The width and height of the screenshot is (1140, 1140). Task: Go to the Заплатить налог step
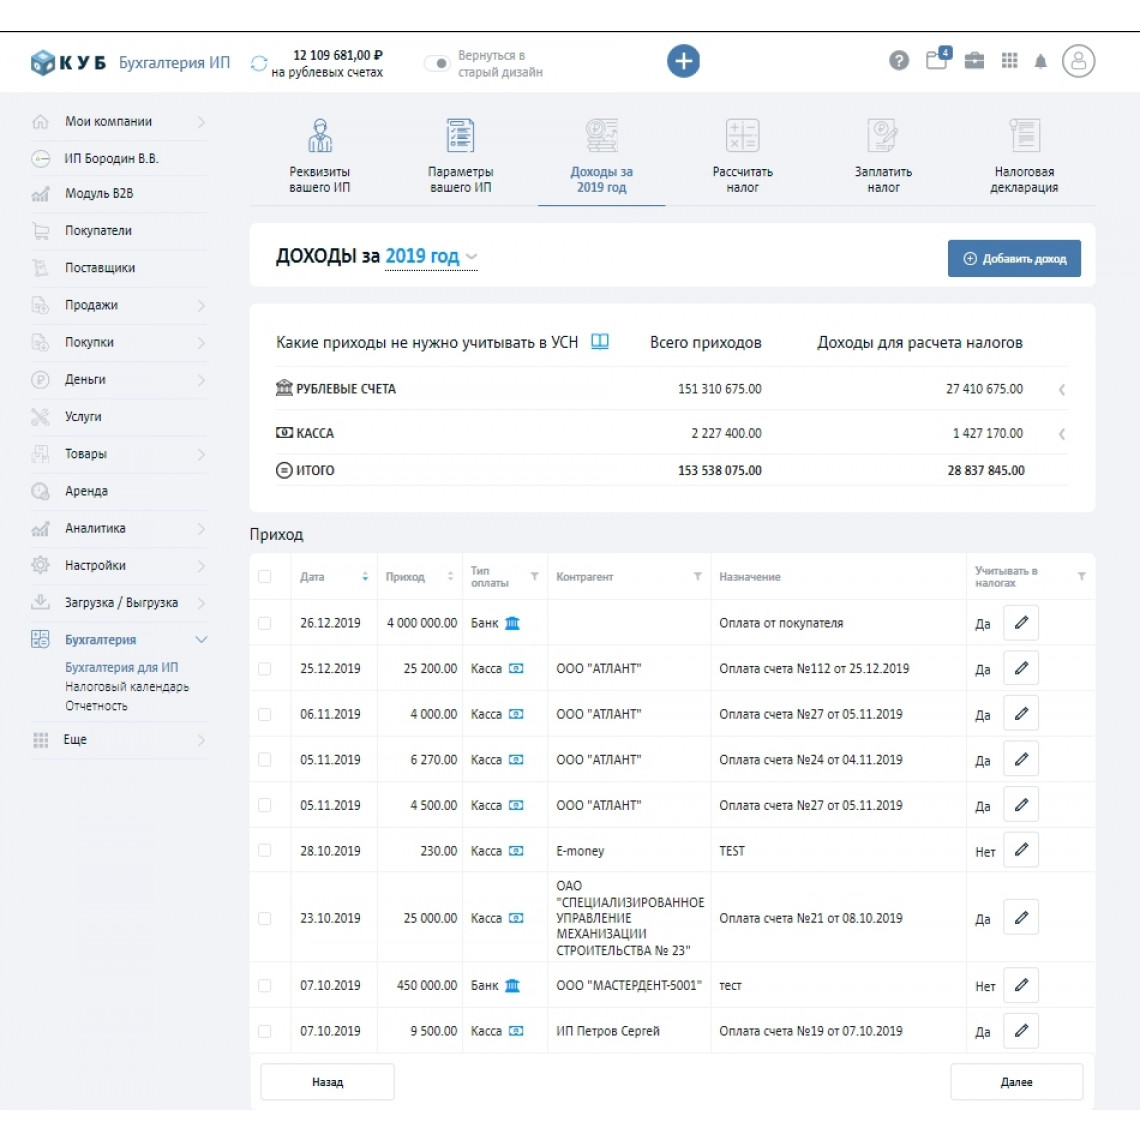(883, 156)
